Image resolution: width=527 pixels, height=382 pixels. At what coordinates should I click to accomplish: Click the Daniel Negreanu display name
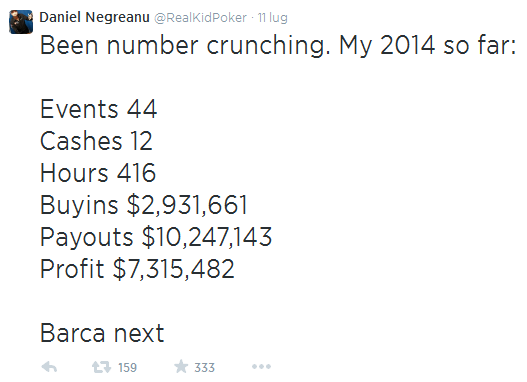(x=94, y=17)
